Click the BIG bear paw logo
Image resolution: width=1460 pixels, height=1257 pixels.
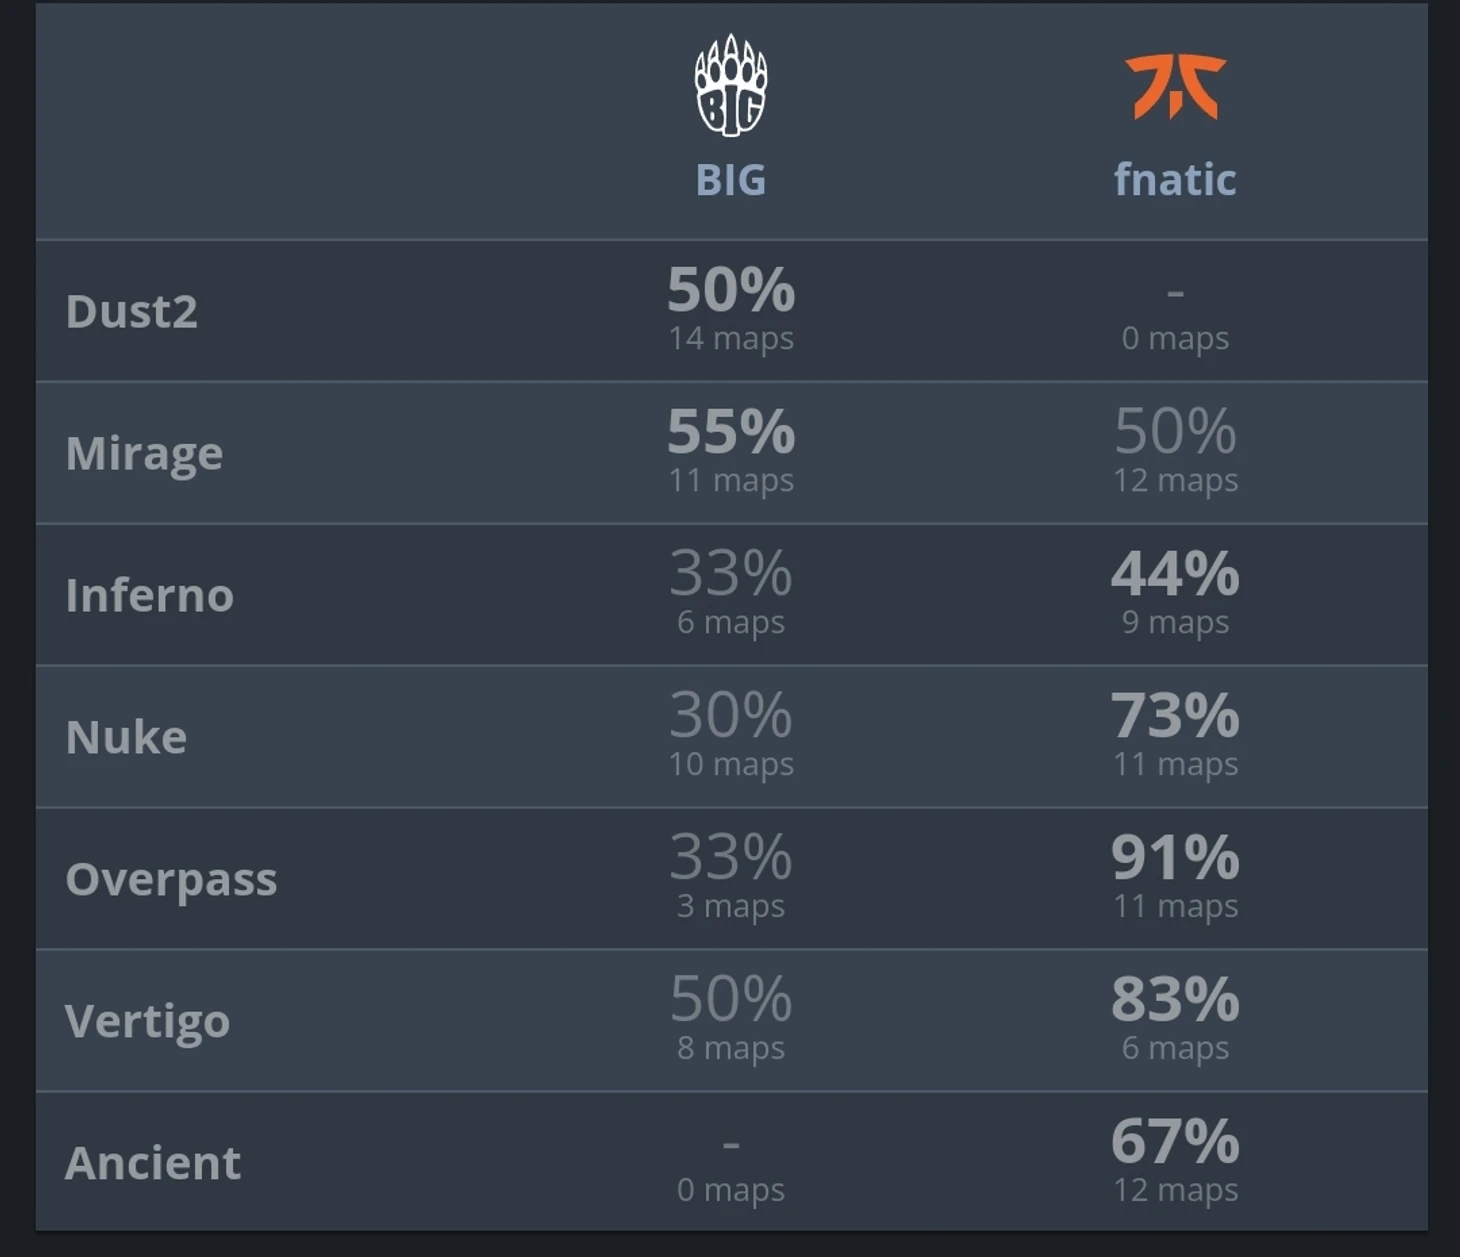(x=730, y=86)
